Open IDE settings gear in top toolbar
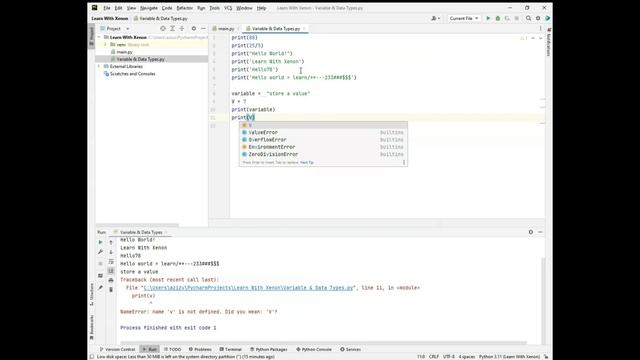 (538, 18)
